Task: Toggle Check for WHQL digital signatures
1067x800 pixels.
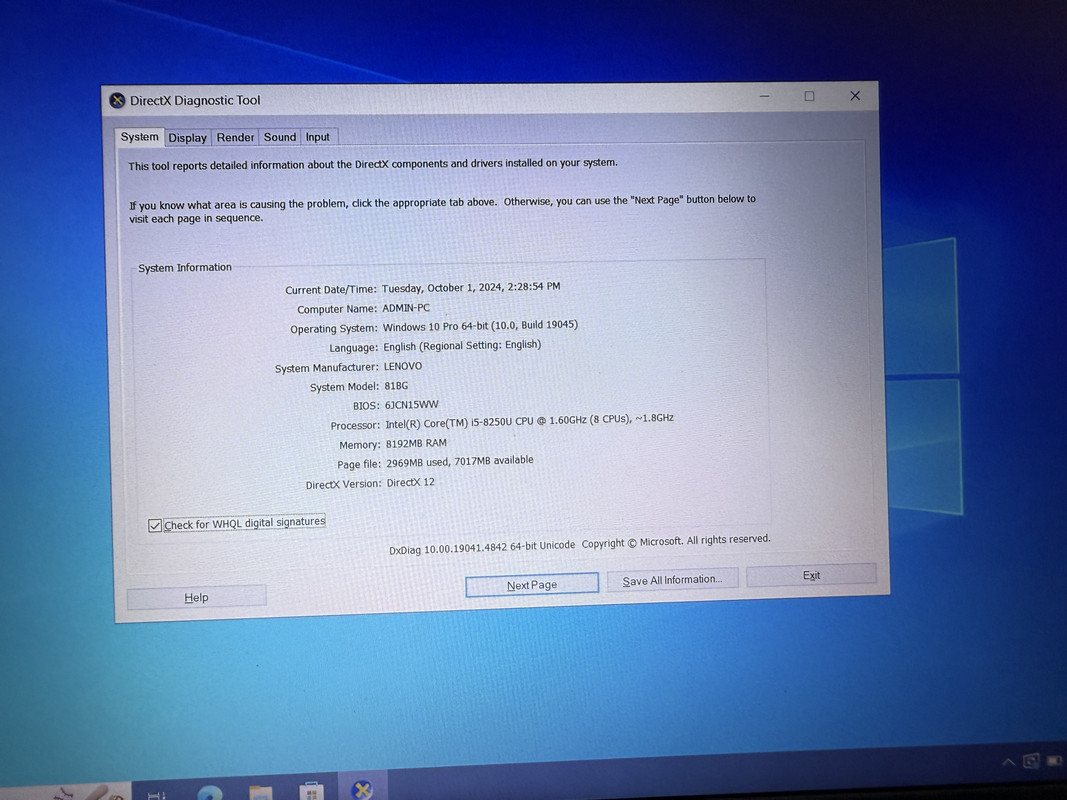Action: point(237,523)
